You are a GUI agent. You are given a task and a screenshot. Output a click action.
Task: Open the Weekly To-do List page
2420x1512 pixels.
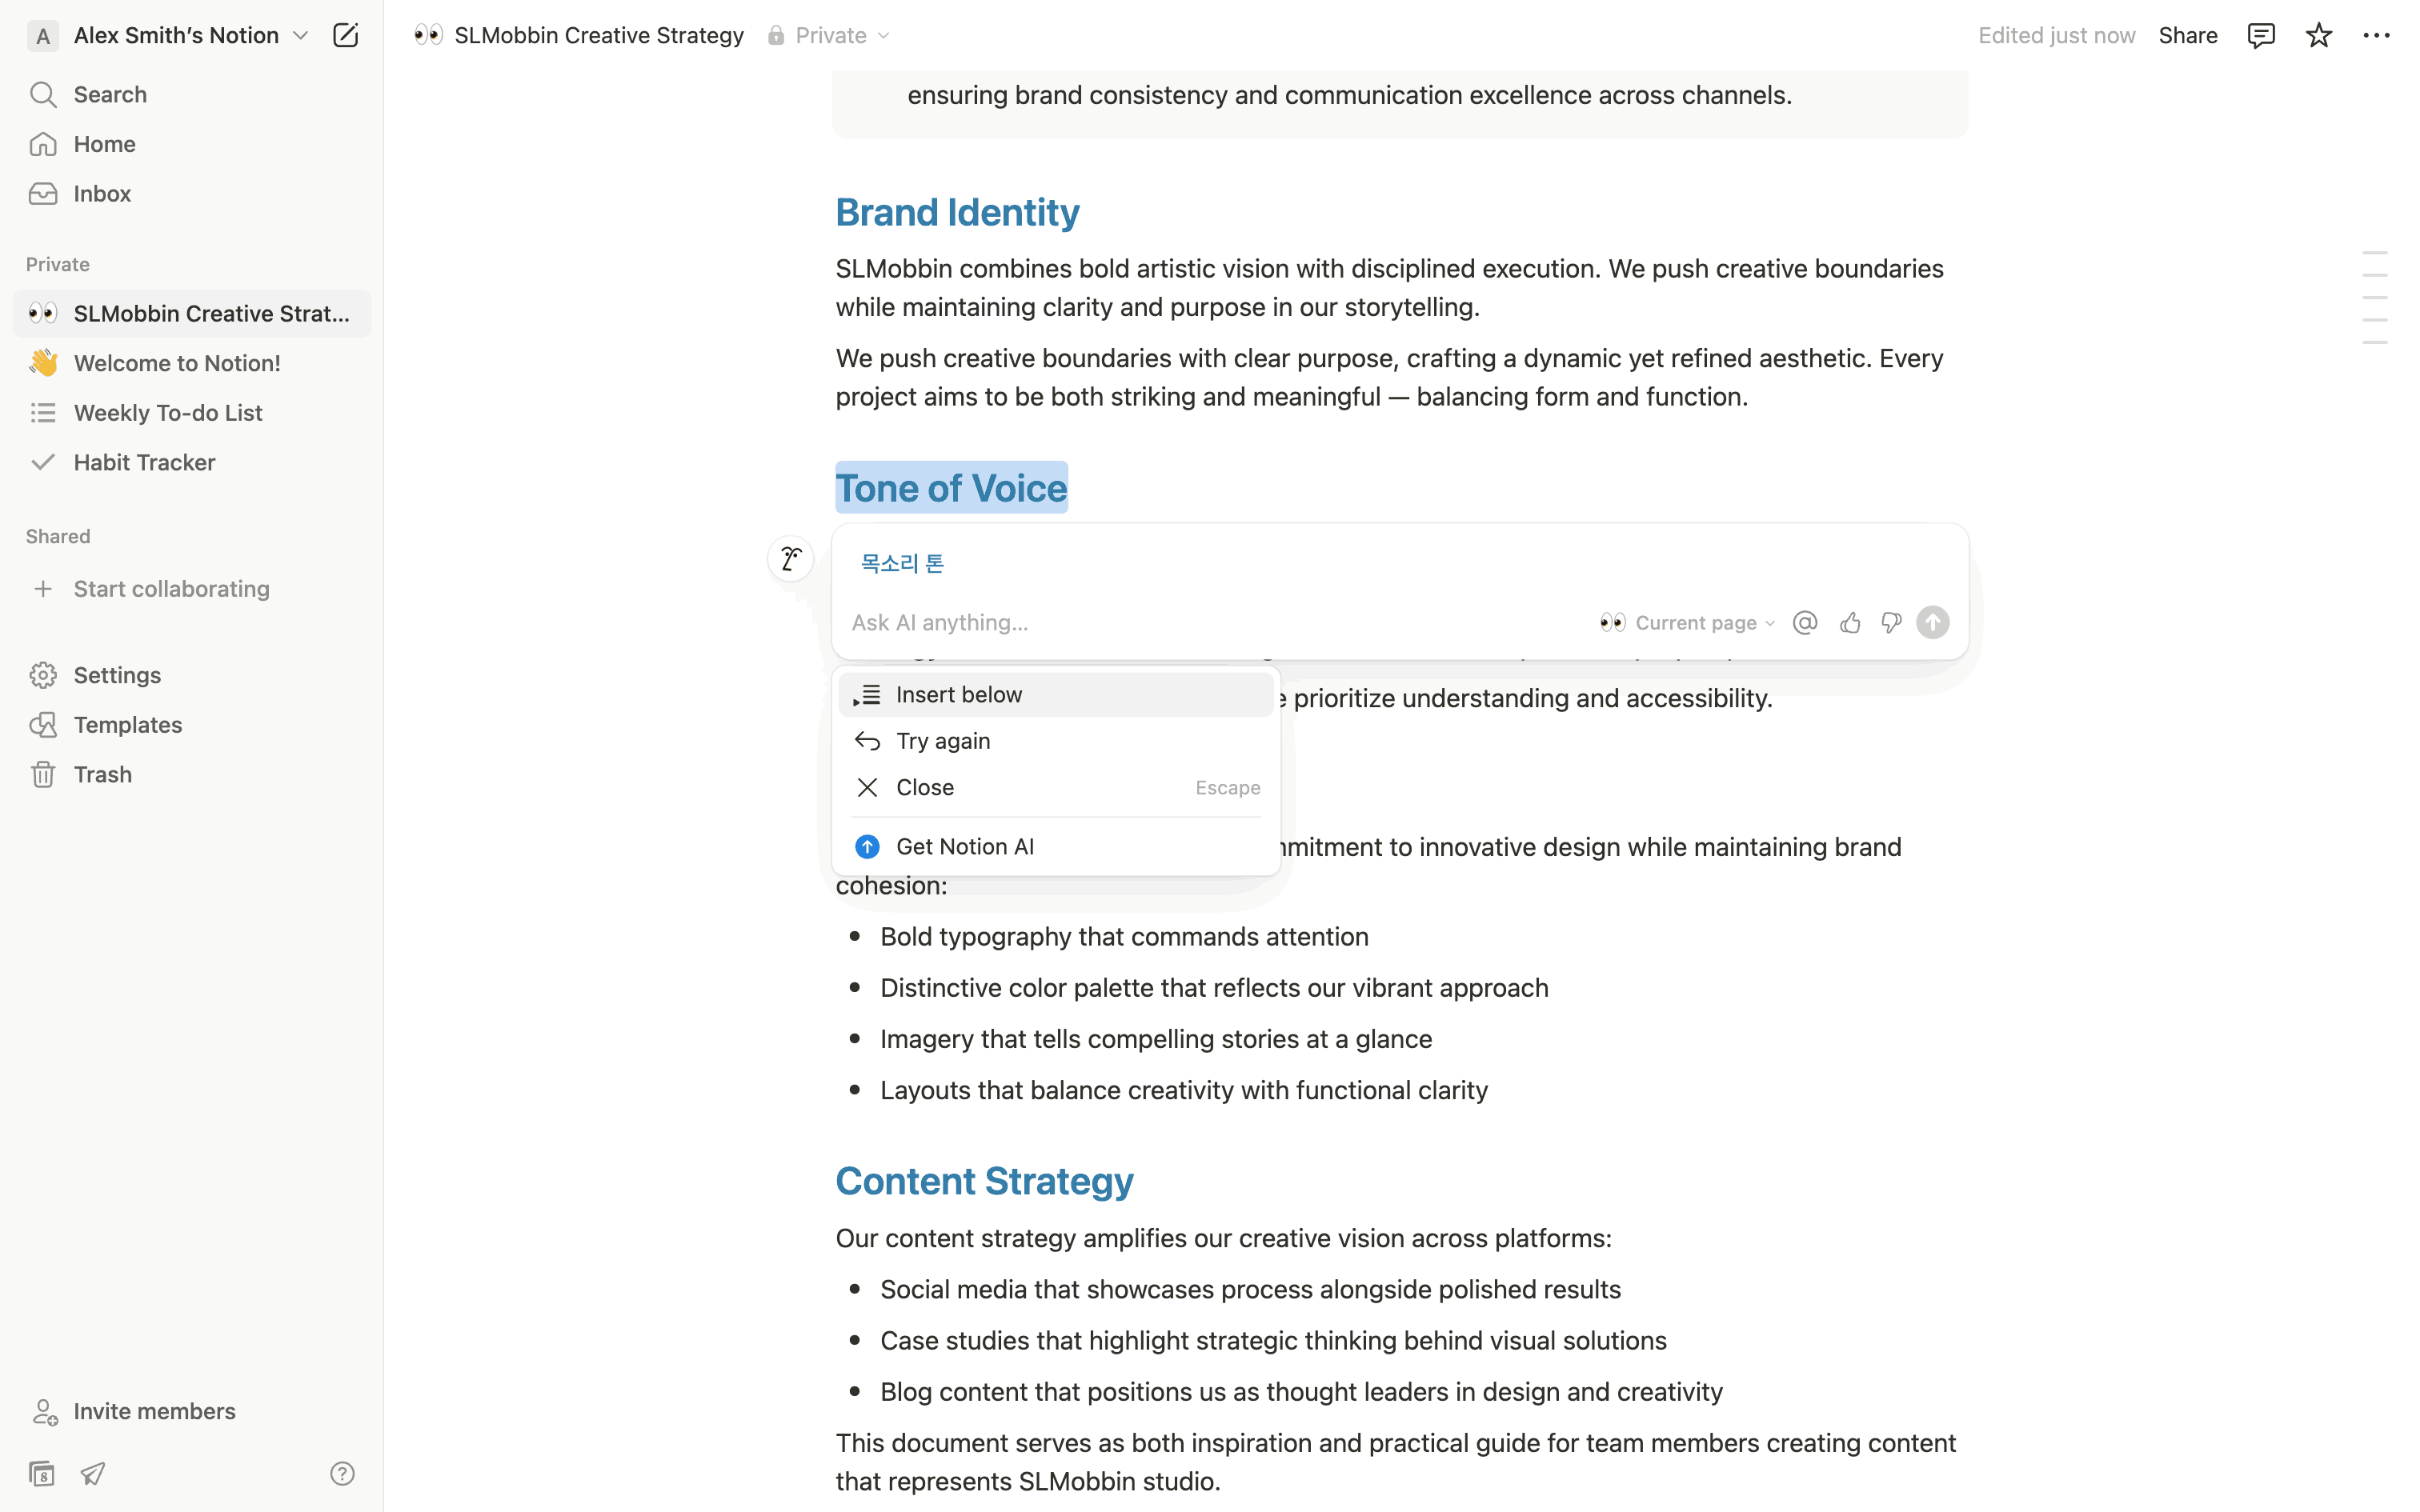click(168, 413)
